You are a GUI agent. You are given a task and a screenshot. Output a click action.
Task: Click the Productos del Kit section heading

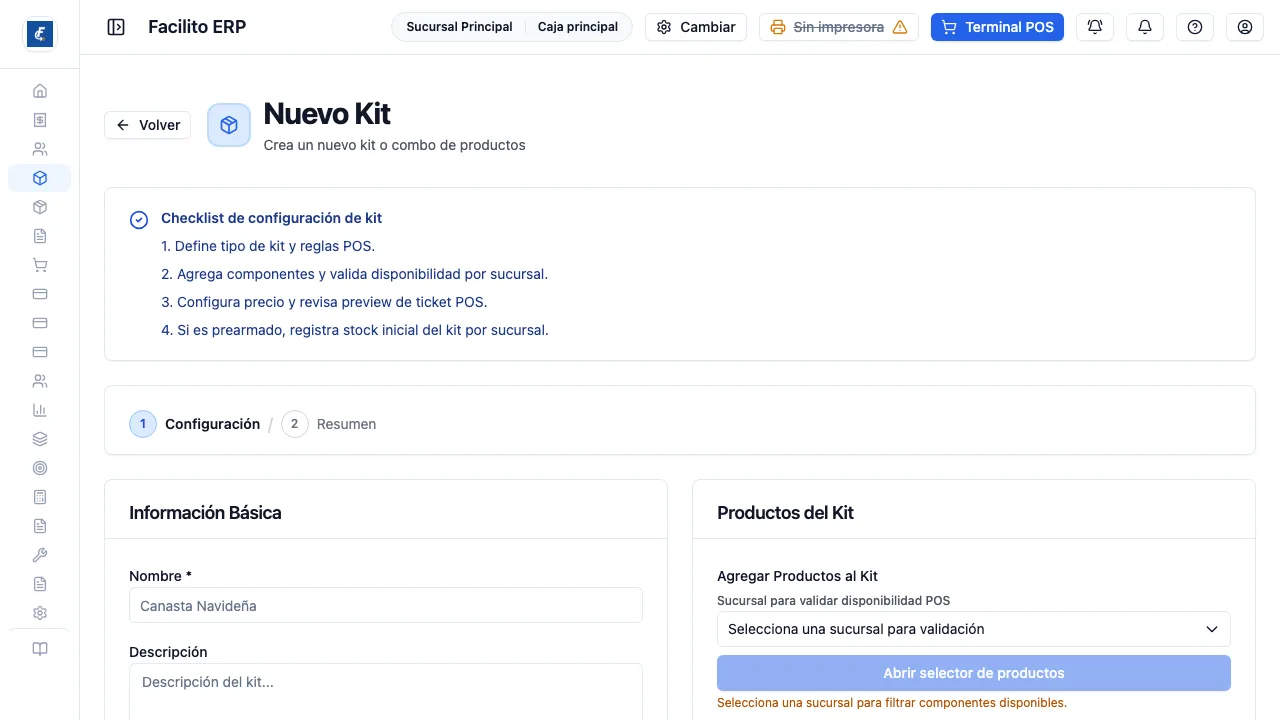[x=785, y=513]
